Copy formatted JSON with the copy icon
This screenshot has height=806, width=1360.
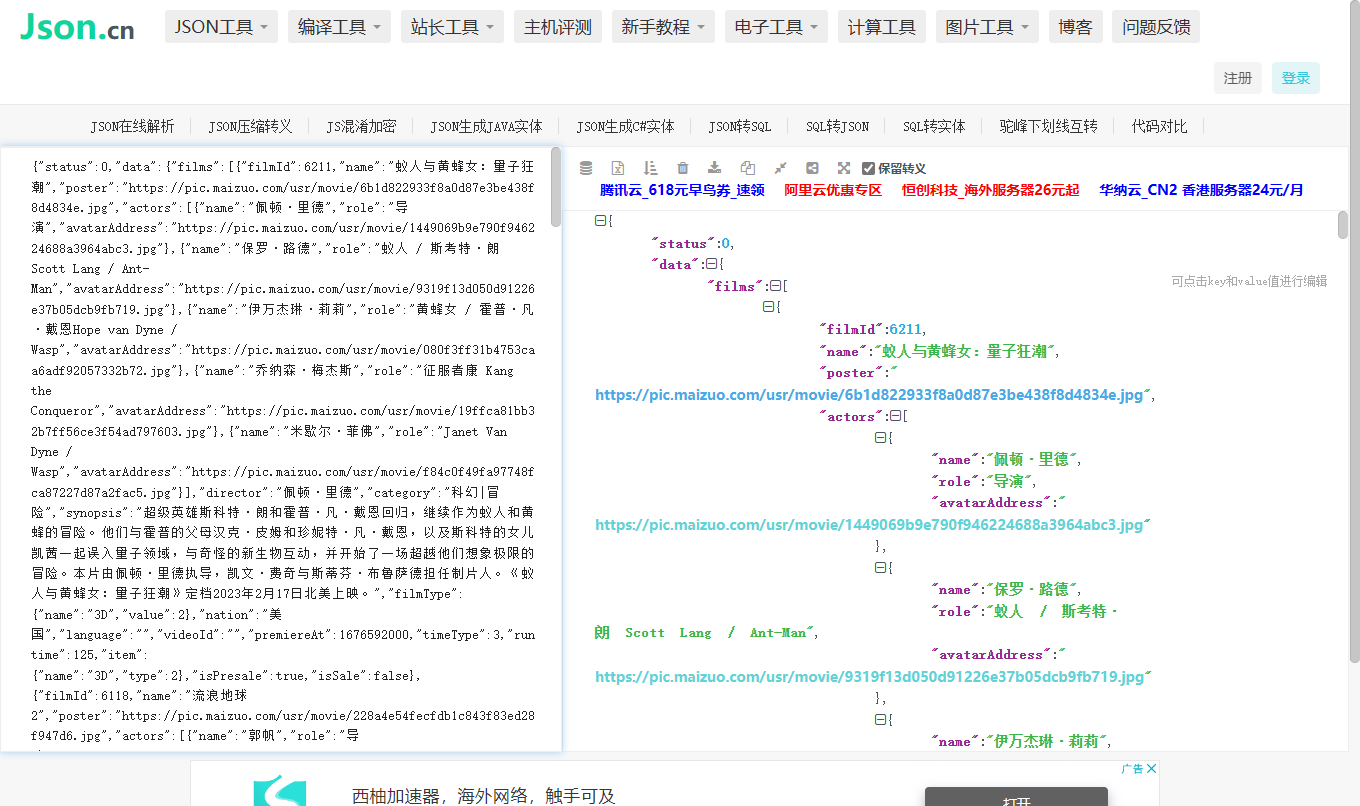click(747, 168)
